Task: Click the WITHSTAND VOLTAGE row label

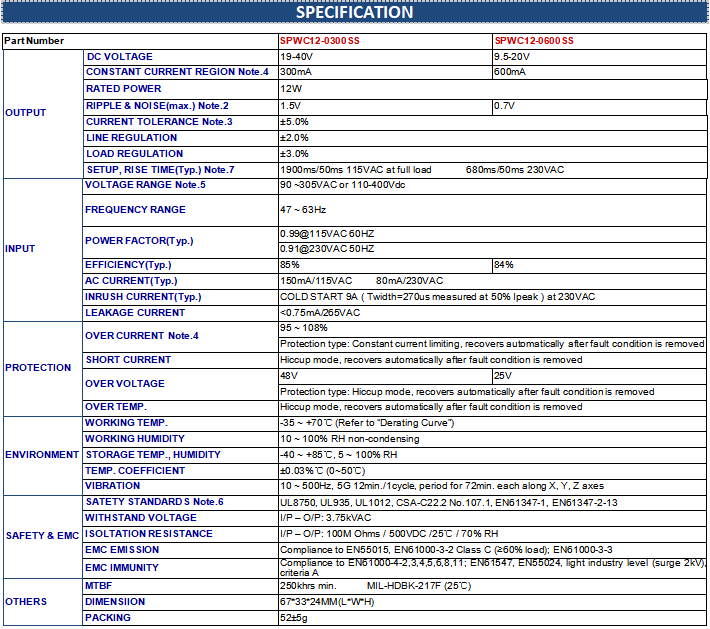Action: pos(141,518)
